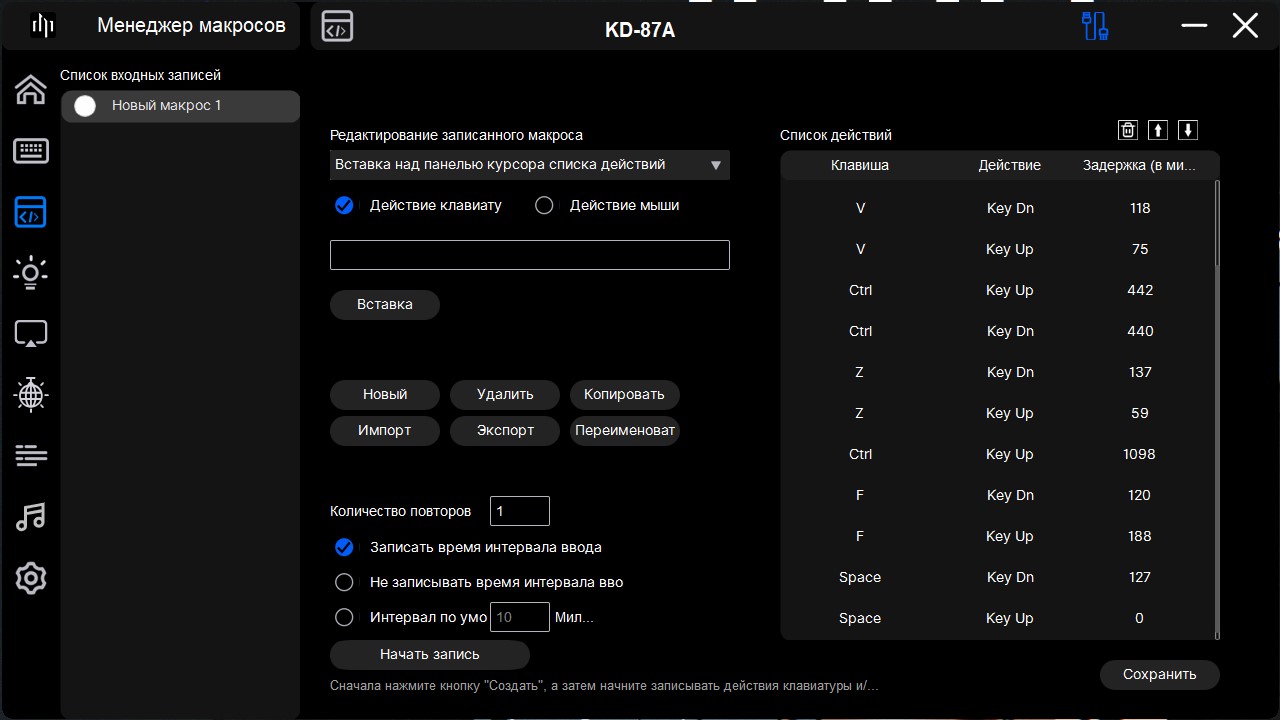Enable recording of input interval time
This screenshot has width=1280, height=720.
344,547
